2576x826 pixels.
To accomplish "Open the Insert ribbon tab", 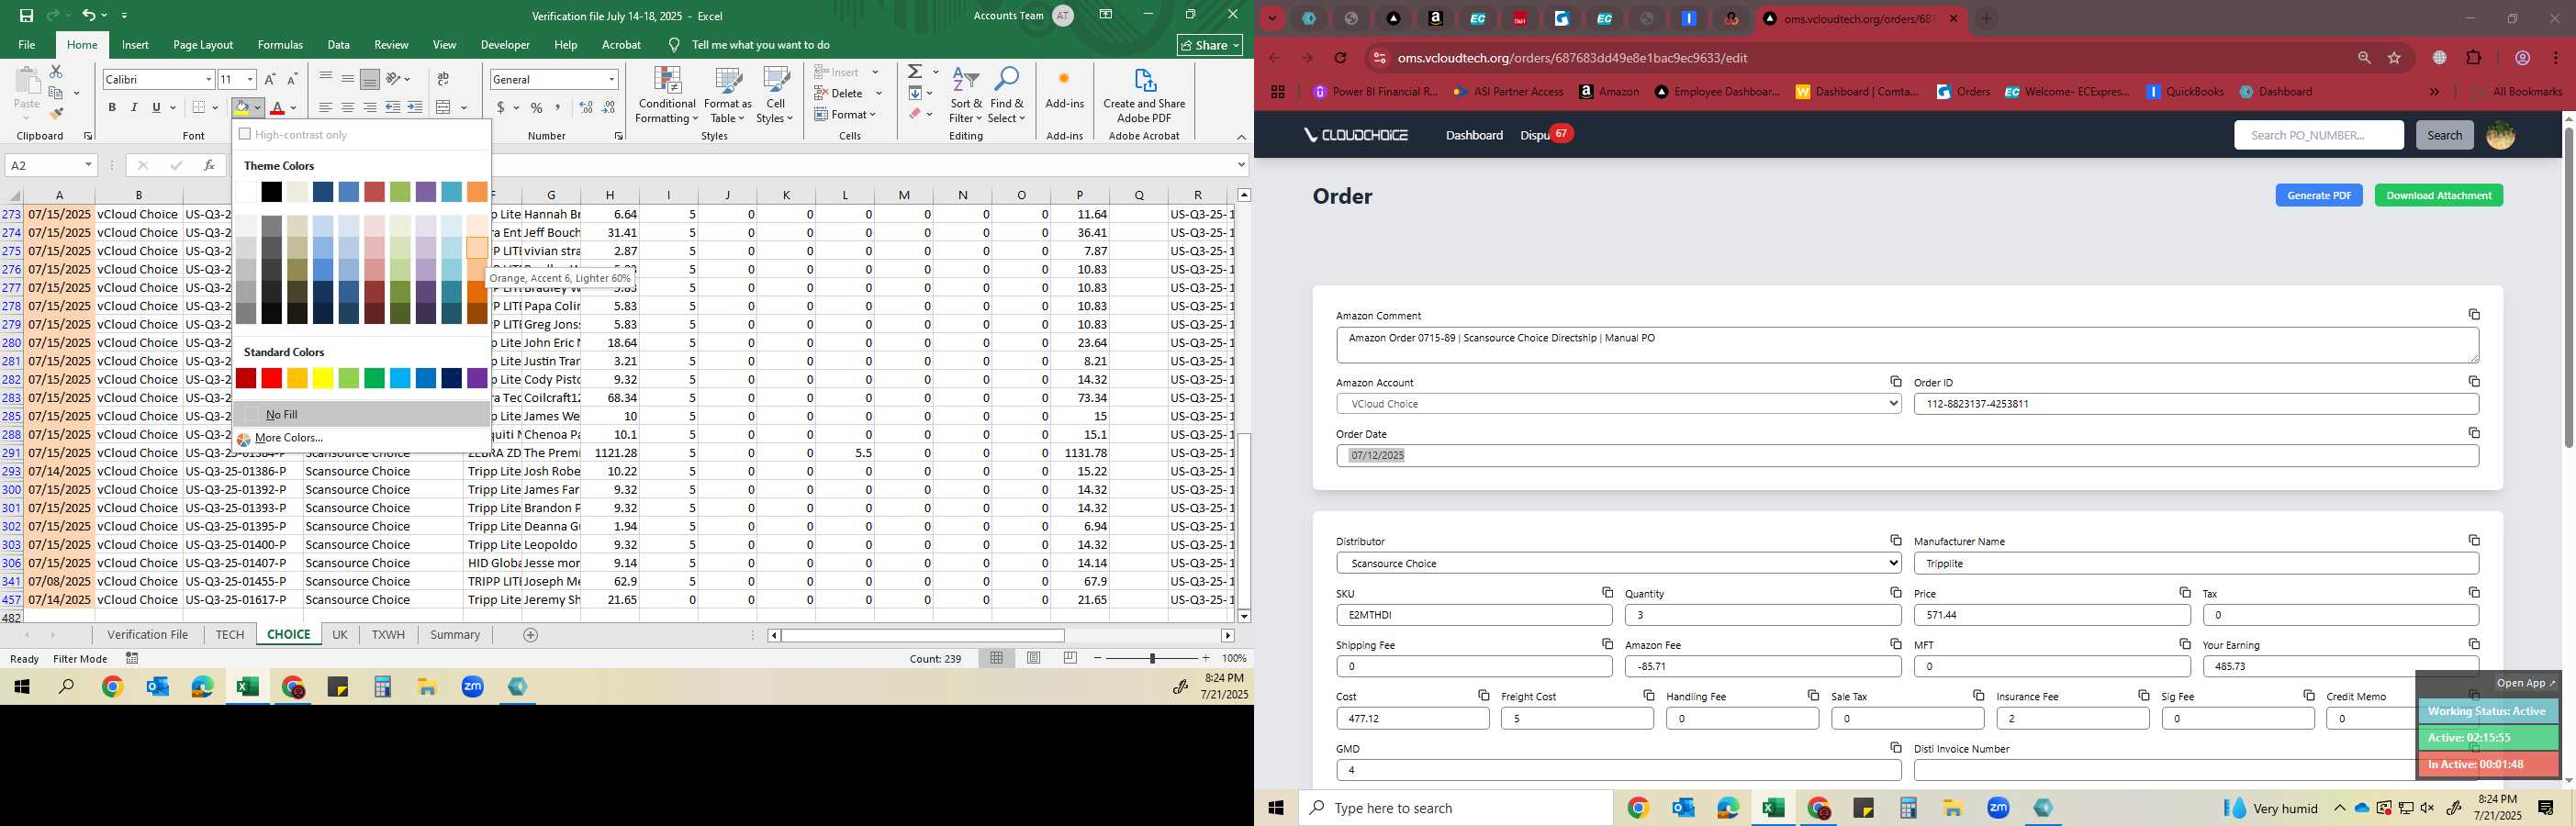I will pyautogui.click(x=135, y=45).
